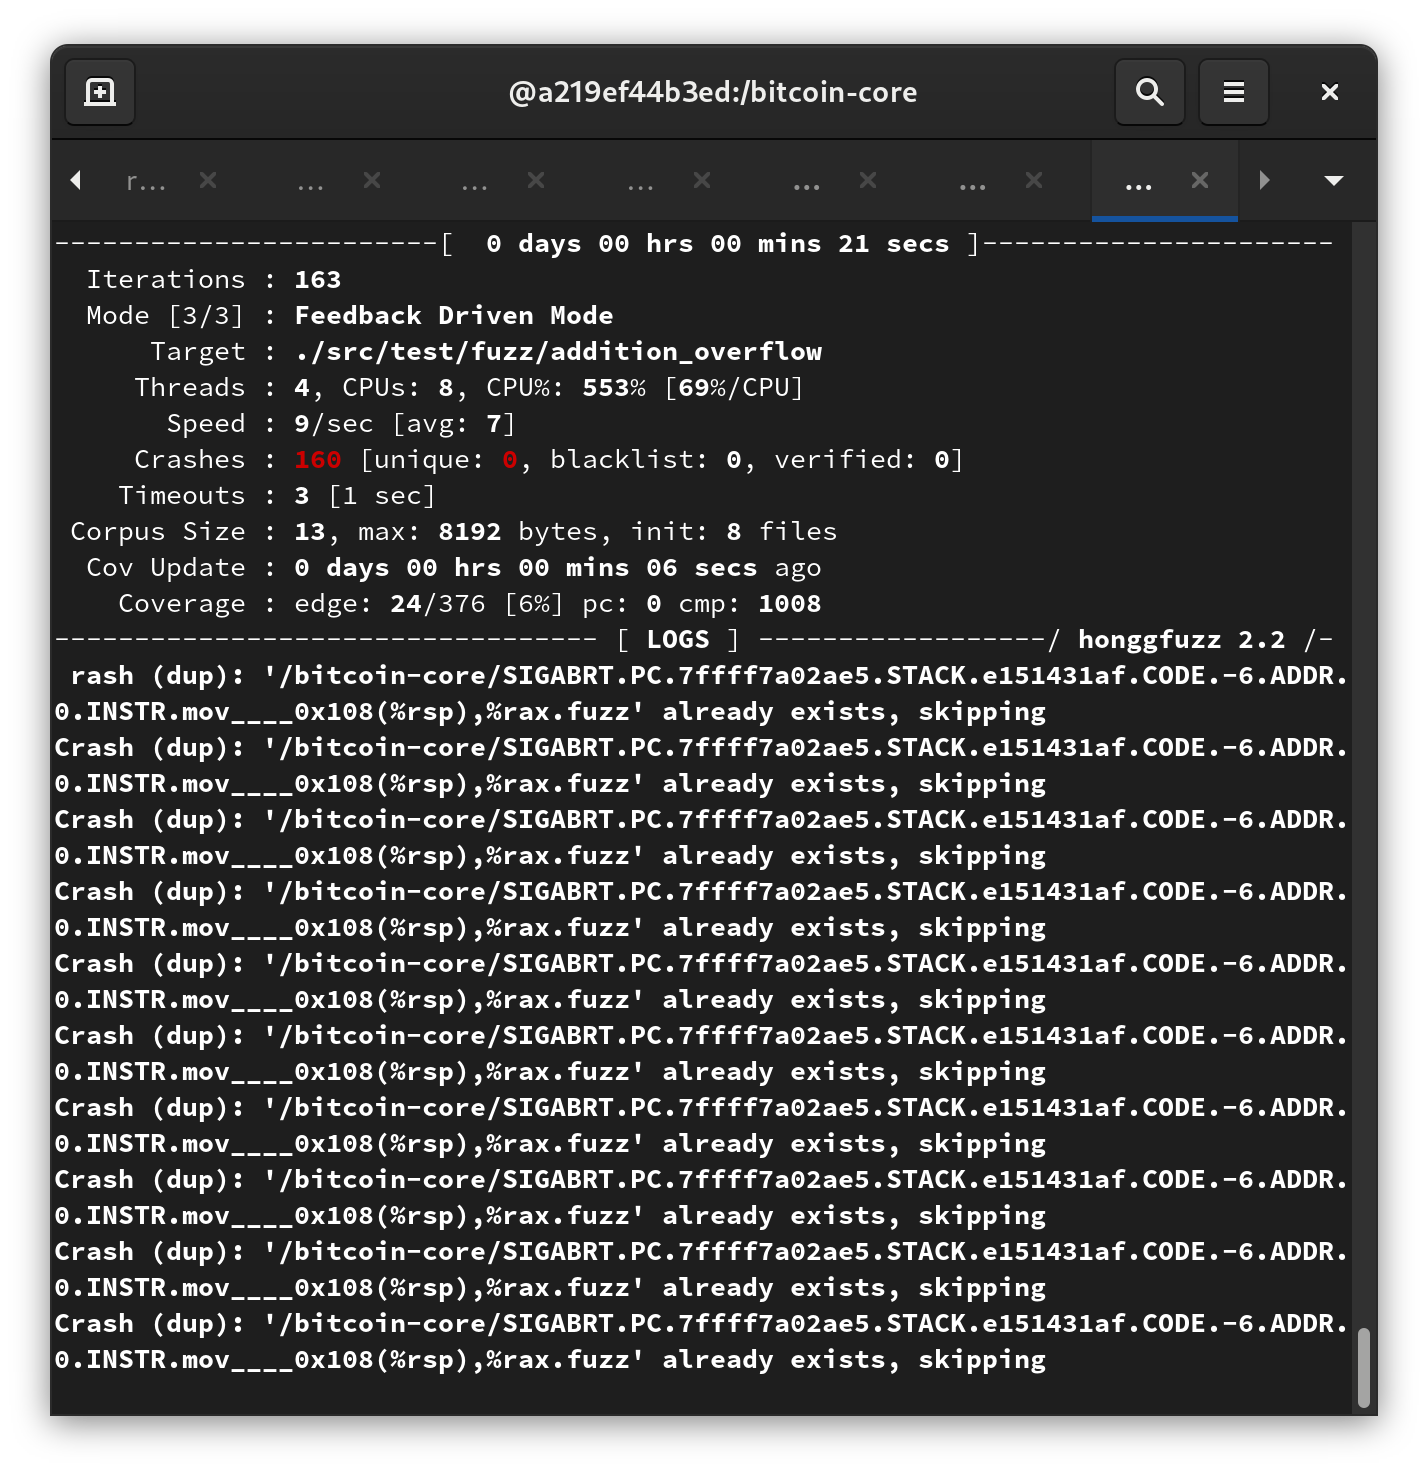This screenshot has height=1472, width=1428.
Task: Close the third terminal tab
Action: click(x=536, y=180)
